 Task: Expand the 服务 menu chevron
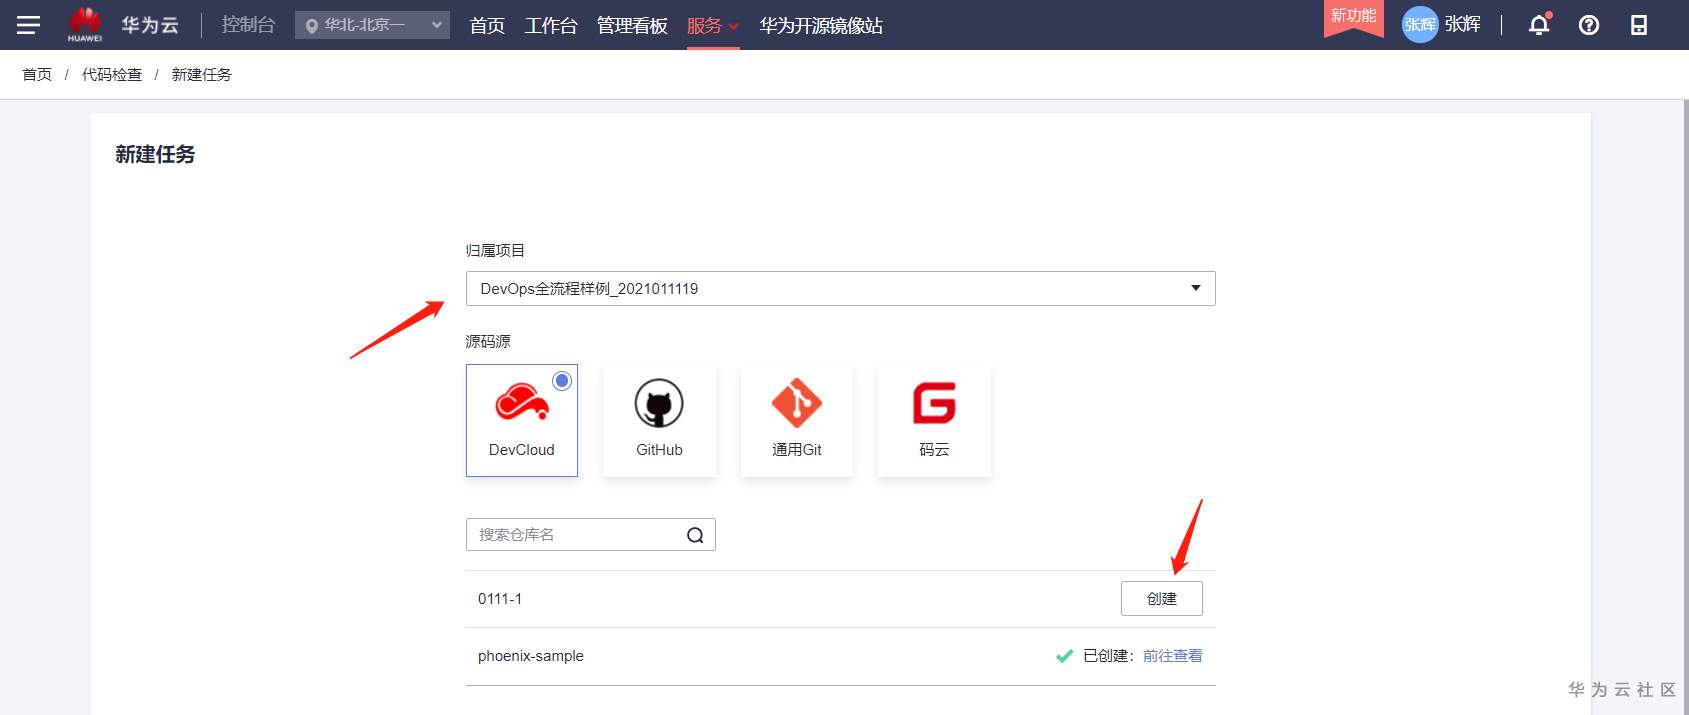(733, 26)
